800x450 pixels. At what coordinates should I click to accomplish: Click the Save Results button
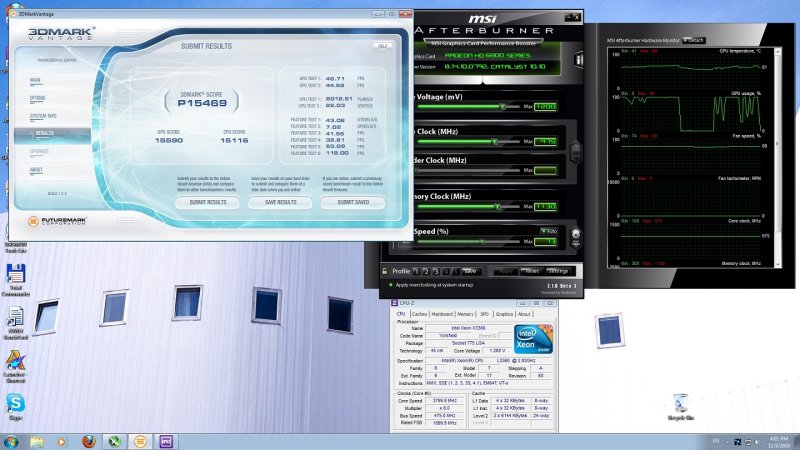pos(280,203)
